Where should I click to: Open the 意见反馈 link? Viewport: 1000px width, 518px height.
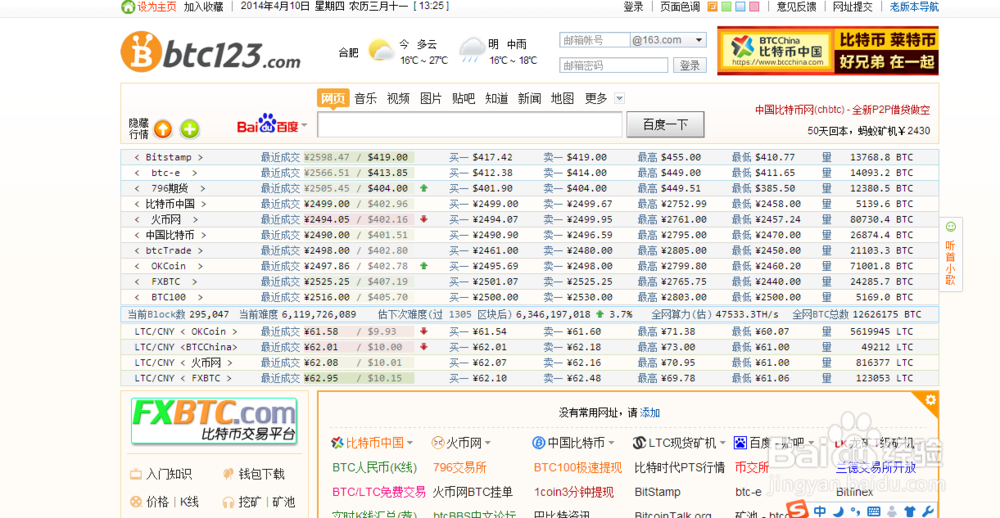point(796,7)
